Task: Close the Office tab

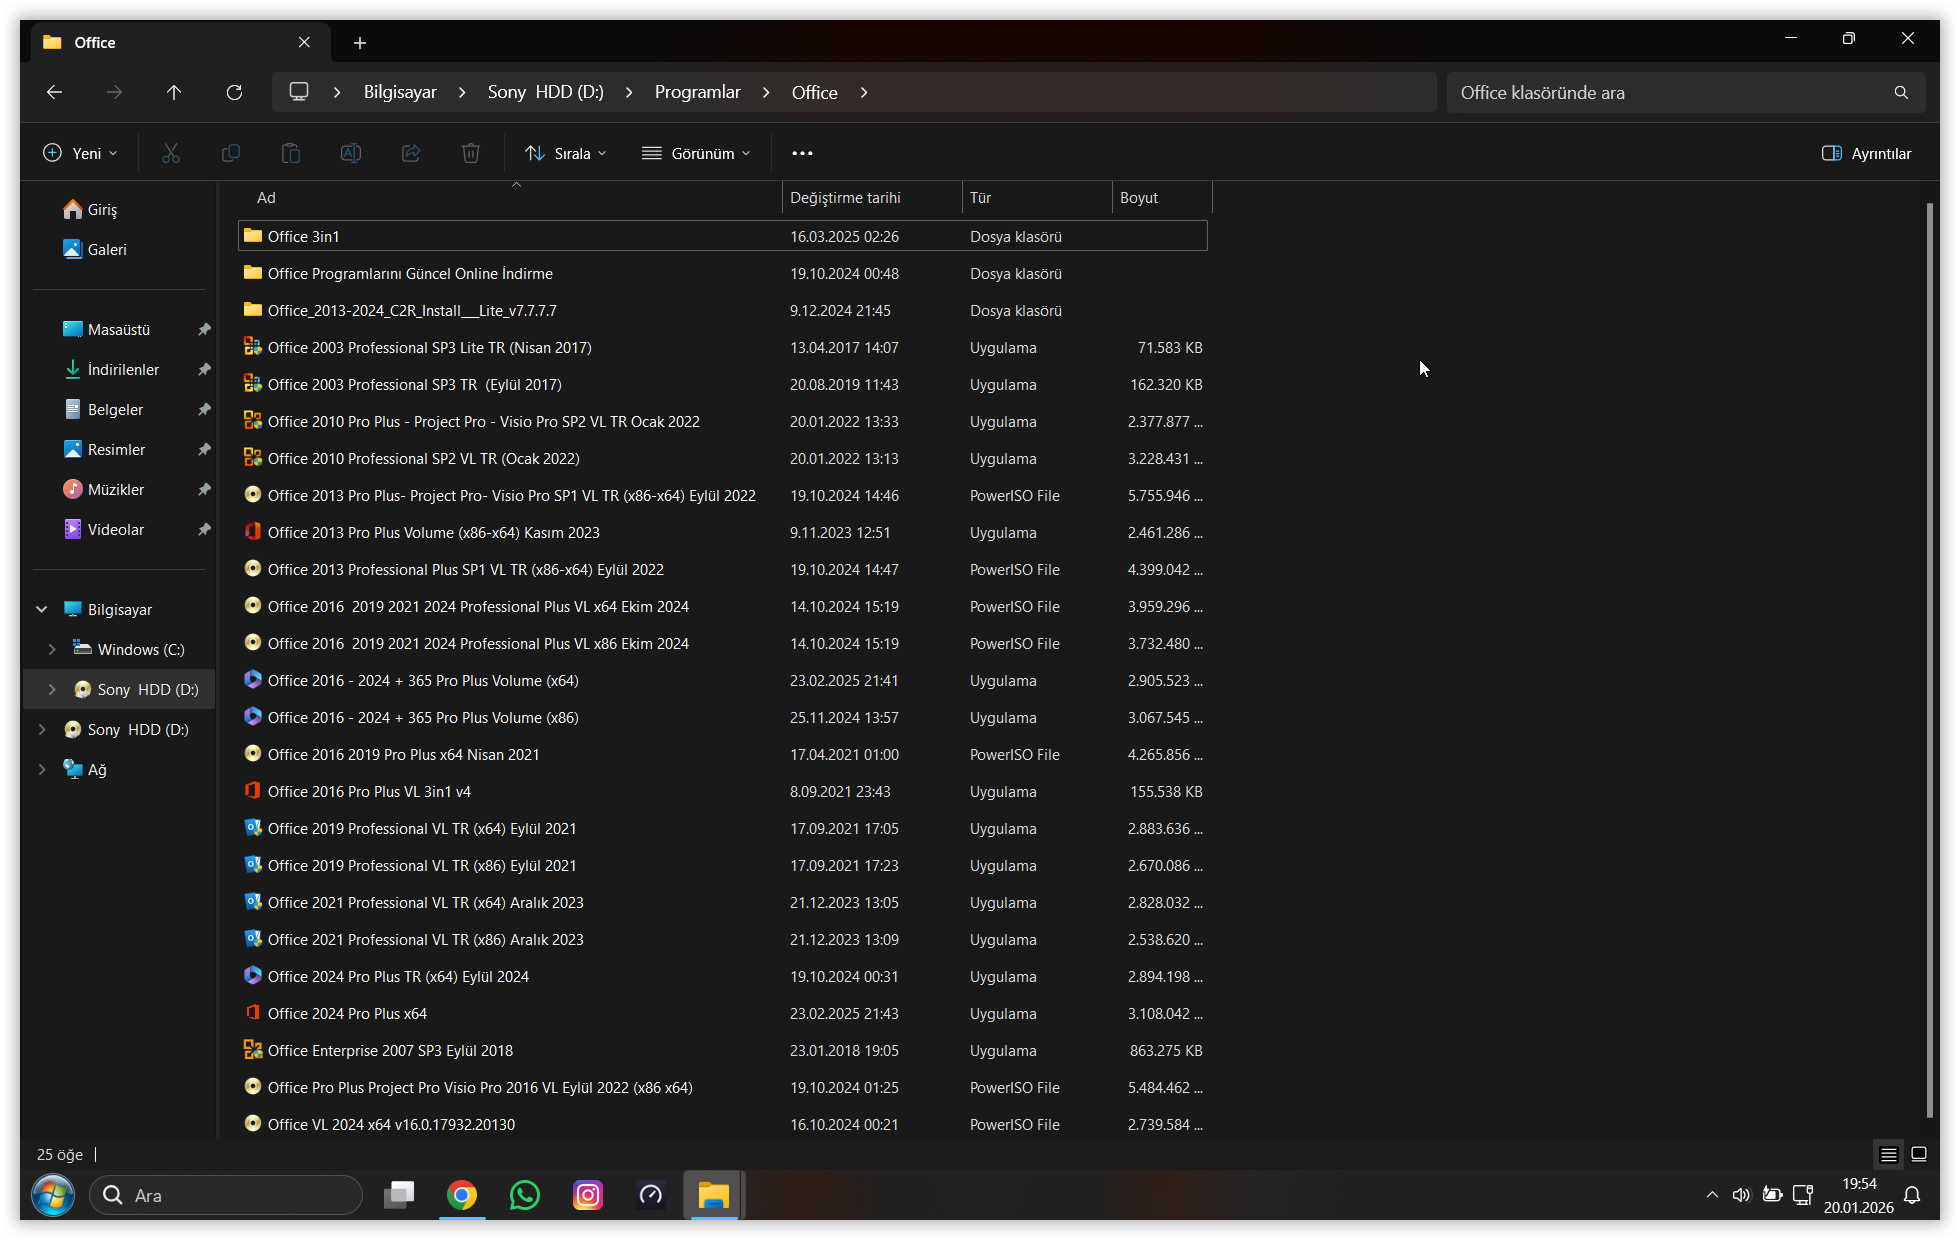Action: pos(304,42)
